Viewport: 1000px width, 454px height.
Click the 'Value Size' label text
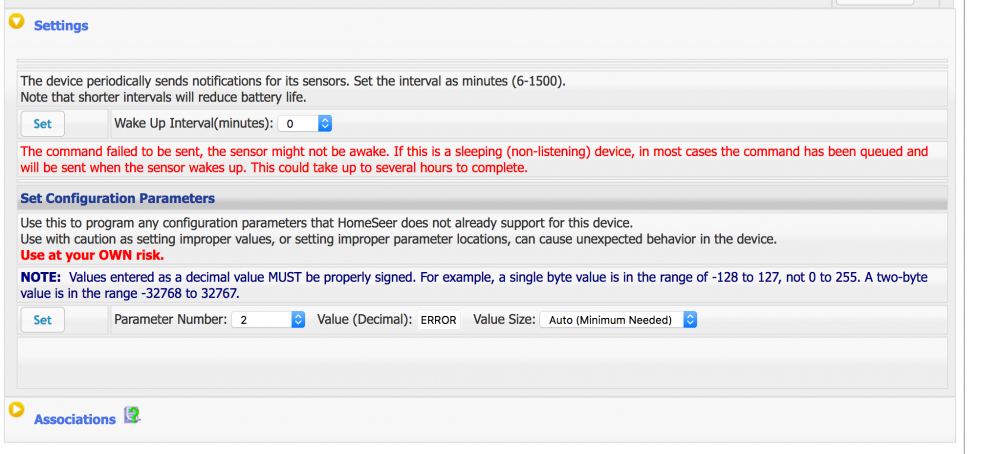pos(504,320)
